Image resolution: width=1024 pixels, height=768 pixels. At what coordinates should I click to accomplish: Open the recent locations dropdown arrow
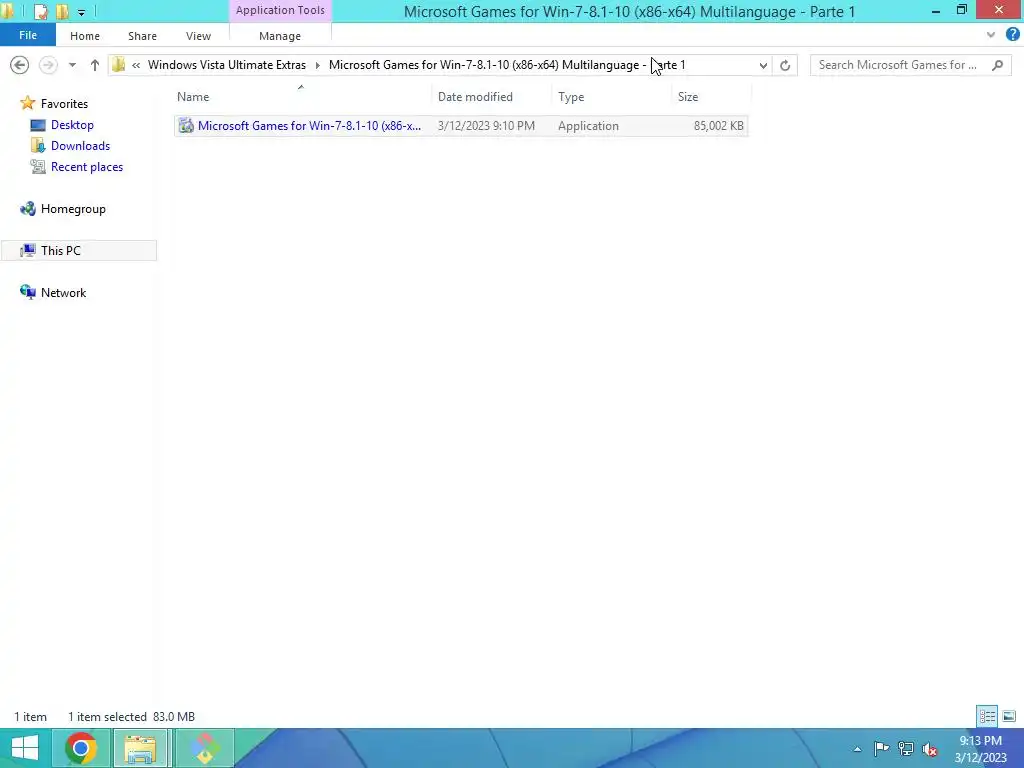pos(72,65)
